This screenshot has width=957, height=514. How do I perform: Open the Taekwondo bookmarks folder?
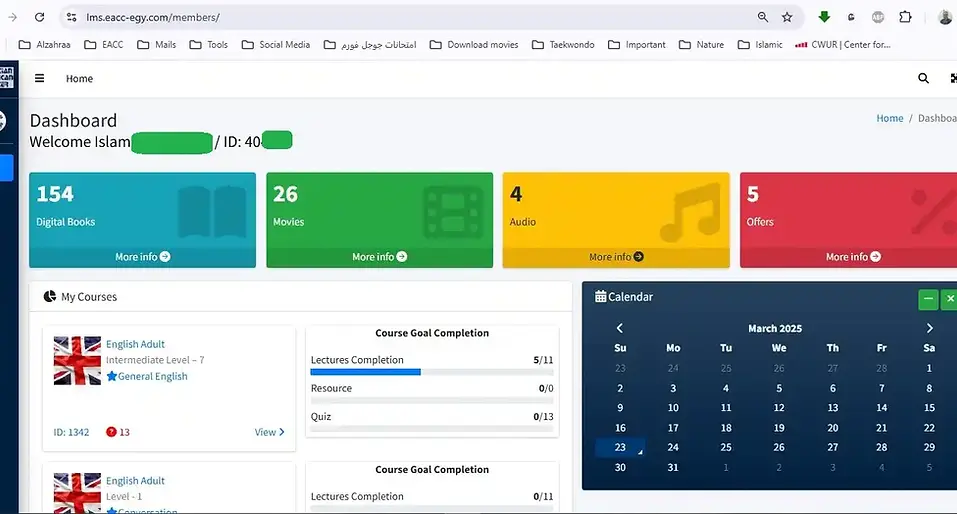pos(563,45)
